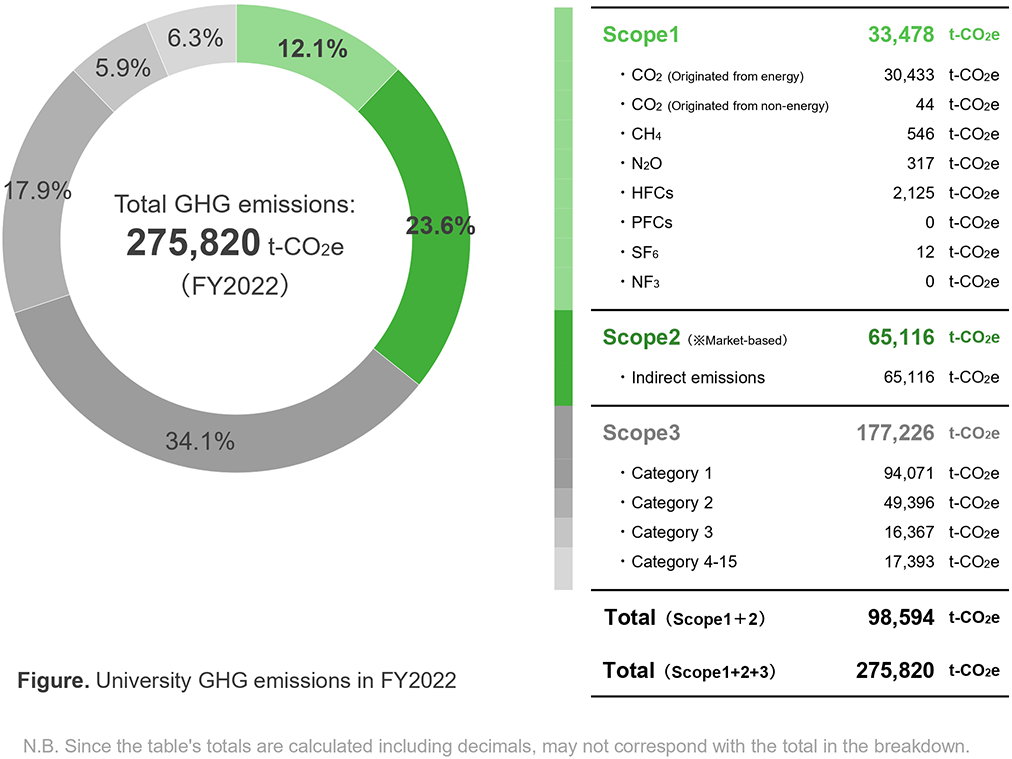The height and width of the screenshot is (759, 1012).
Task: Click the Category 1 row label
Action: 671,473
